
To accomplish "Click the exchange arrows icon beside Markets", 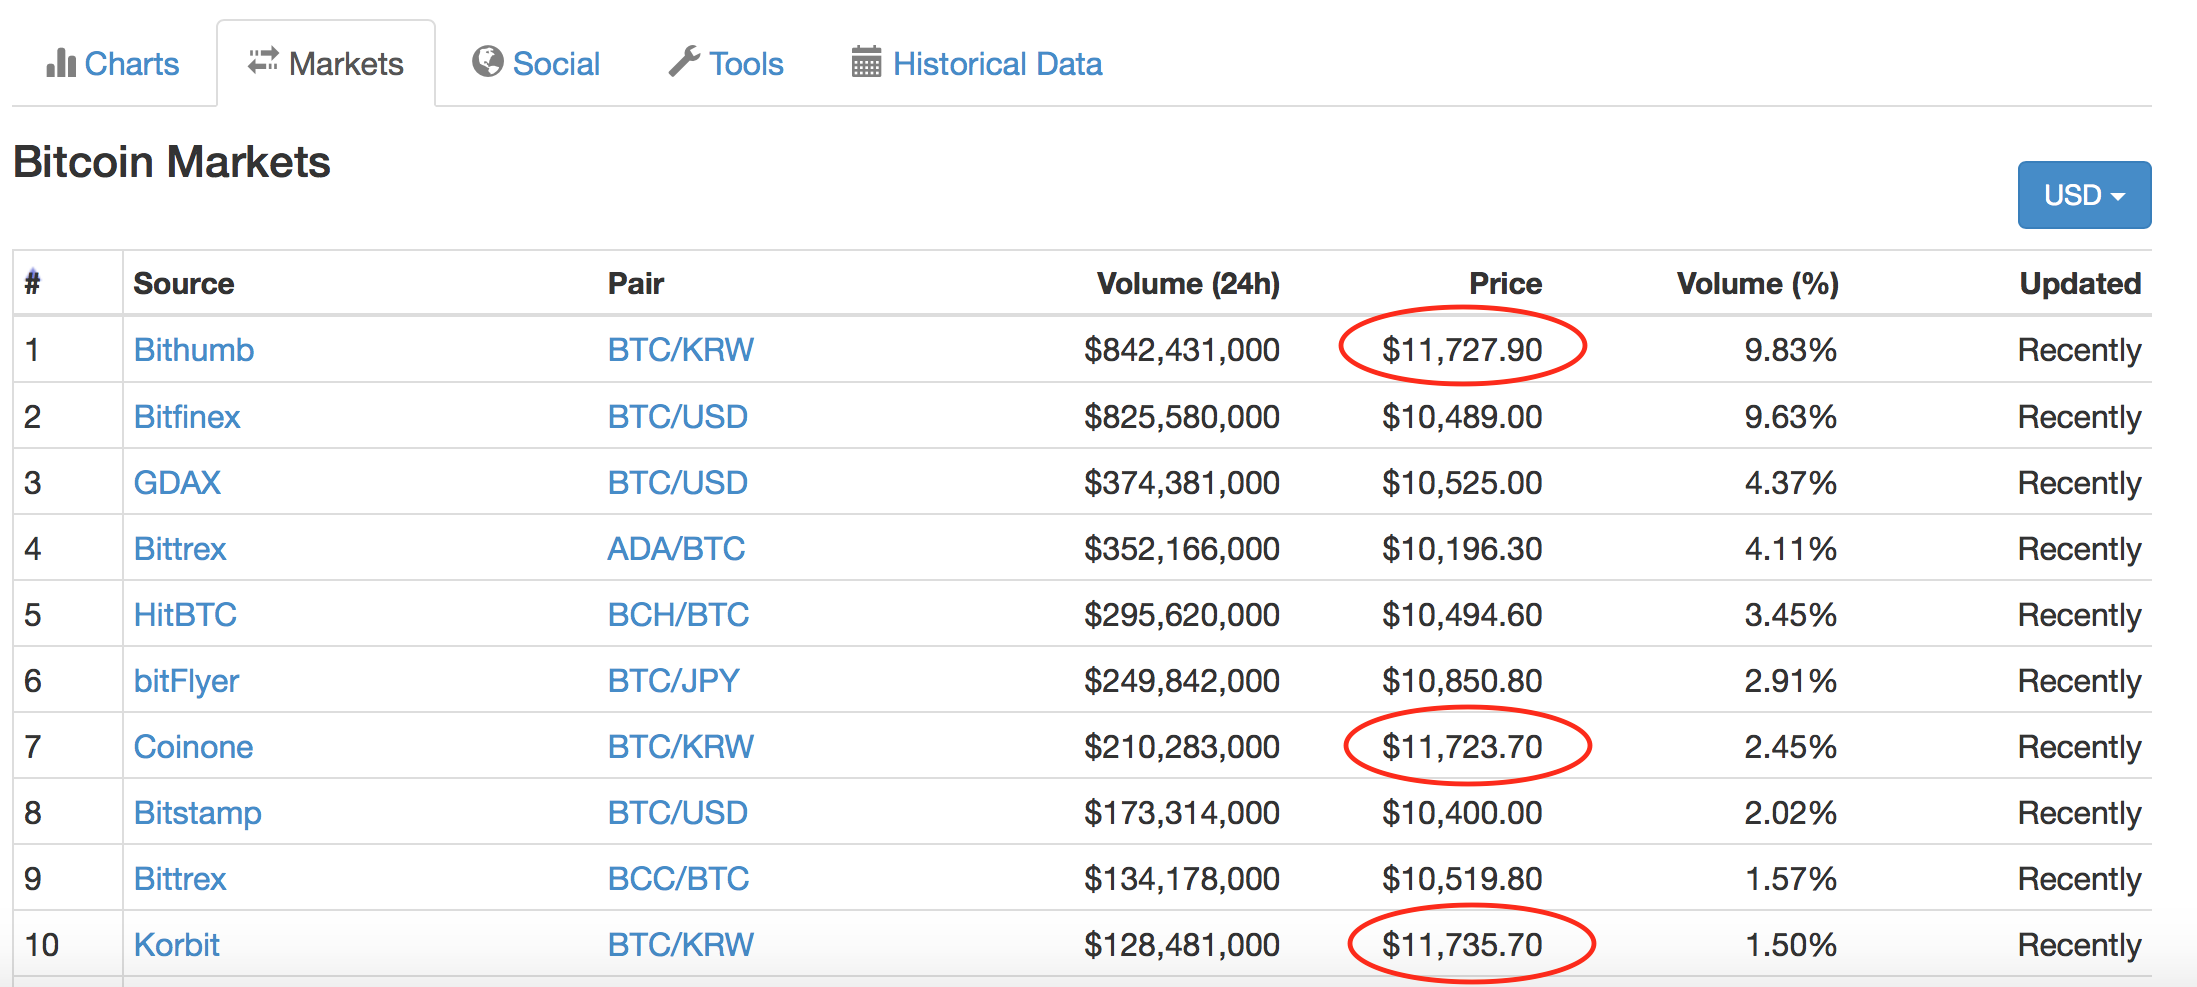I will 263,61.
